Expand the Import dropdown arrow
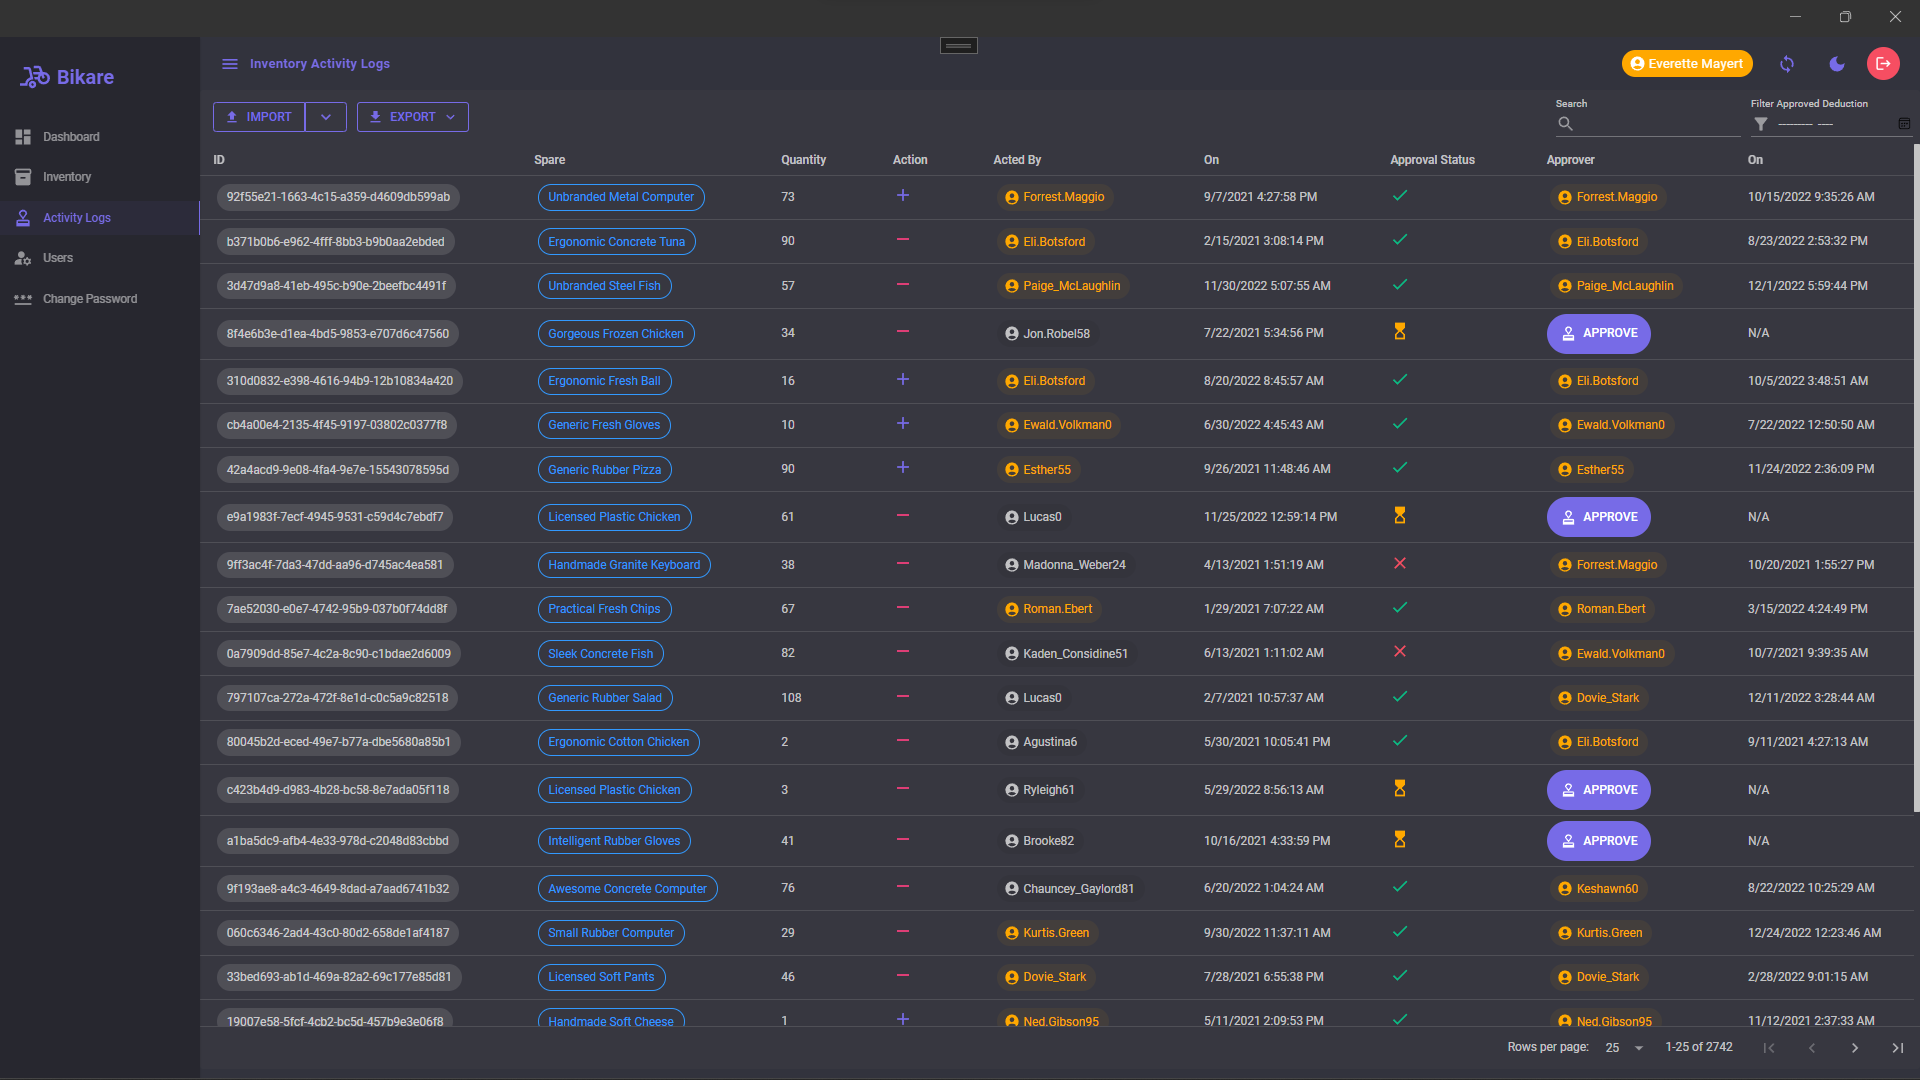This screenshot has width=1920, height=1080. [x=326, y=117]
